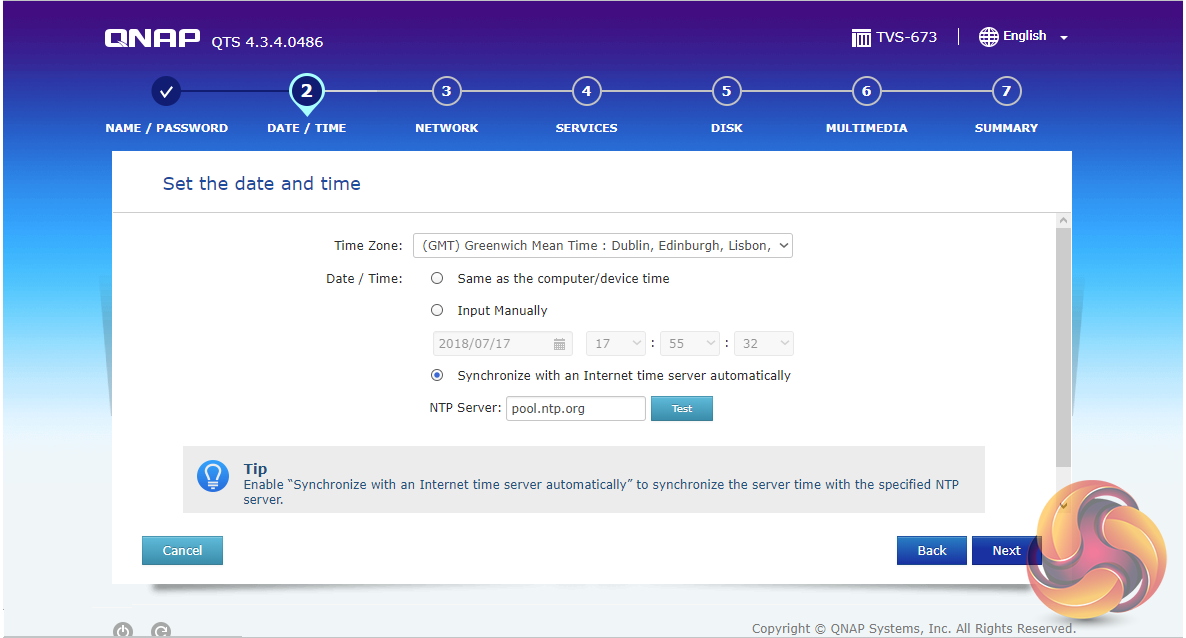Choose the Input Manually radio option
The height and width of the screenshot is (638, 1186).
437,311
